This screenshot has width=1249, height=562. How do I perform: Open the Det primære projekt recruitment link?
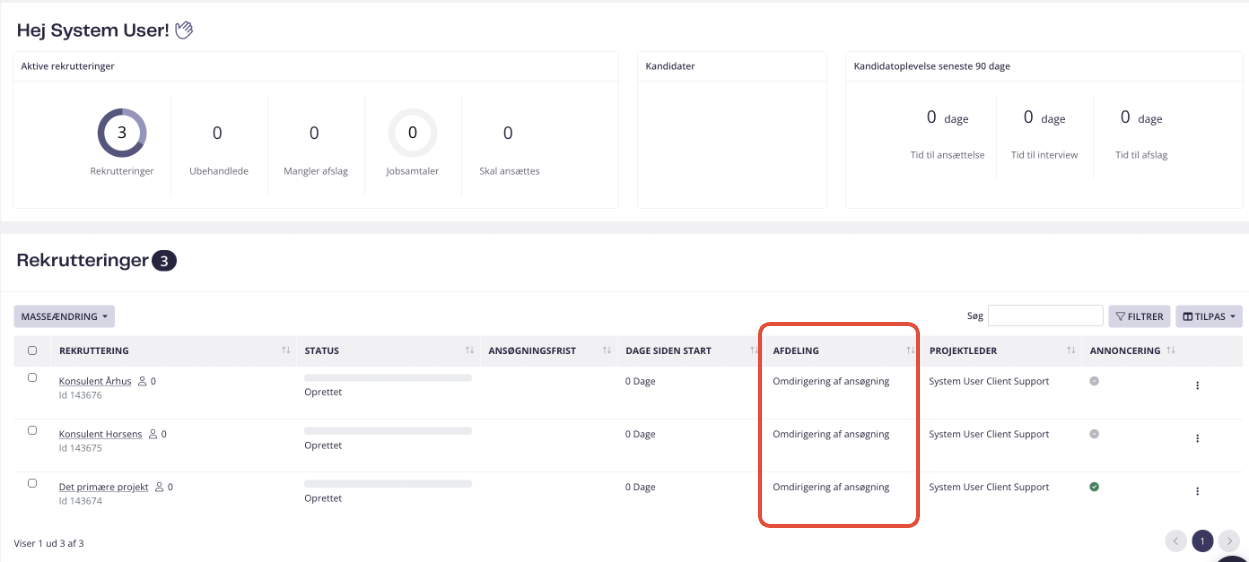tap(104, 487)
